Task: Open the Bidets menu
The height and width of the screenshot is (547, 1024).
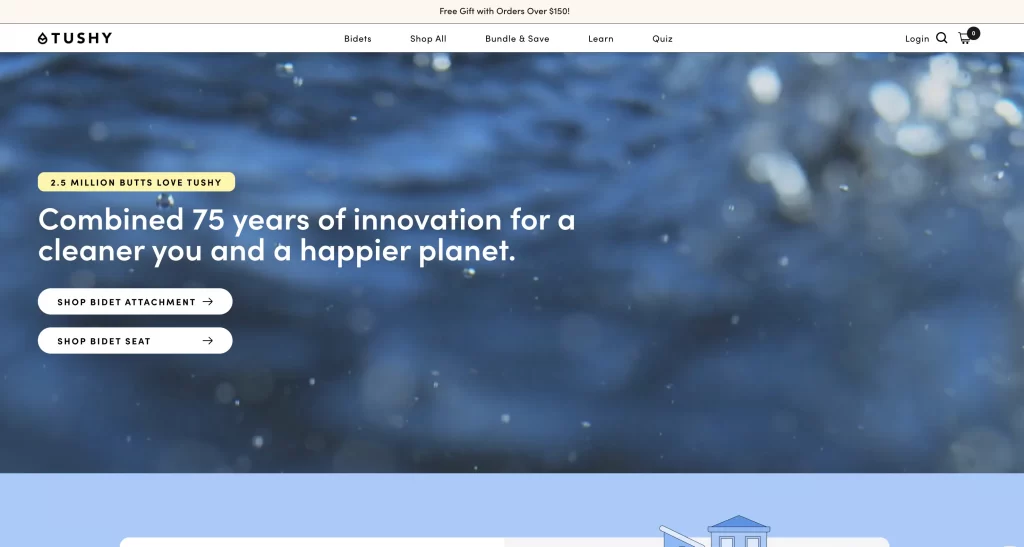Action: pos(357,39)
